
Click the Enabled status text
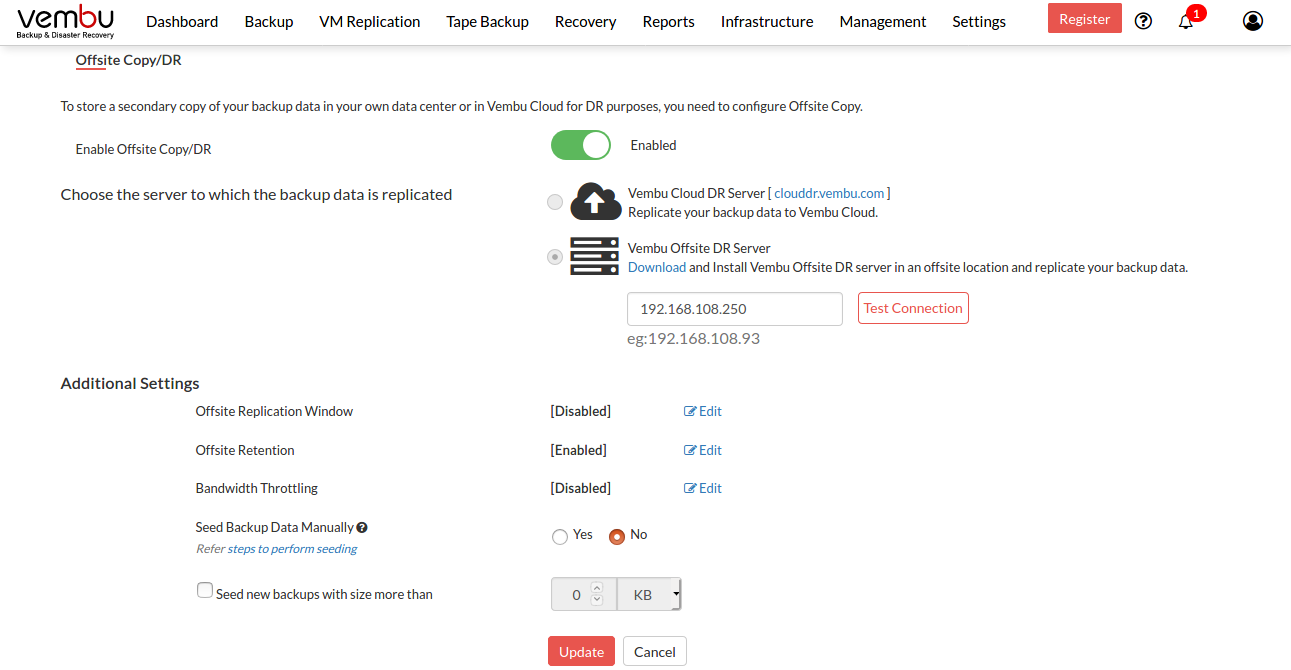[x=653, y=145]
